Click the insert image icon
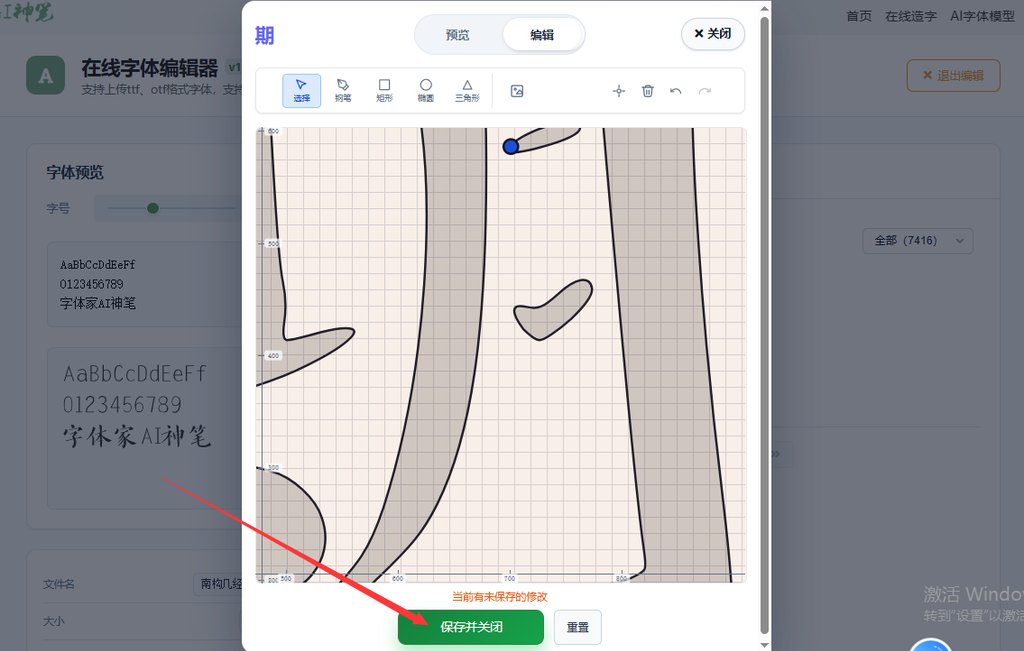This screenshot has height=651, width=1024. [x=517, y=91]
